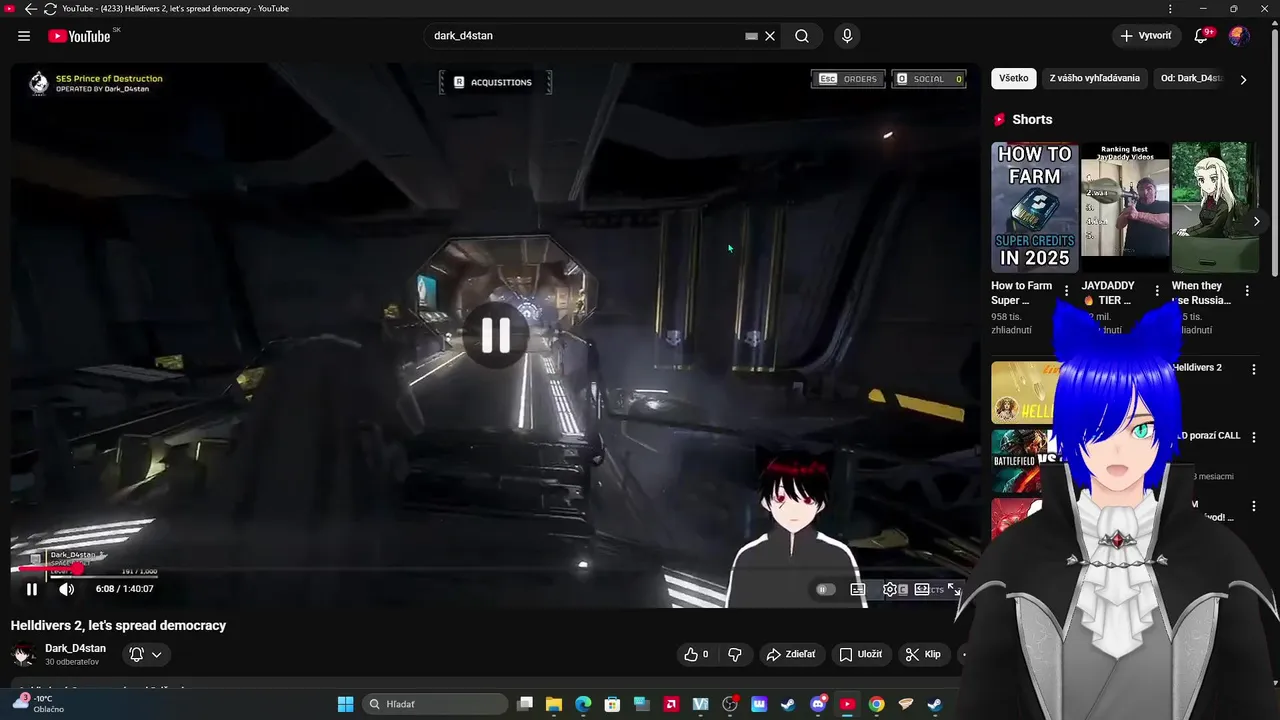The image size is (1280, 720).
Task: Open the subscription notification bell dropdown
Action: pos(146,654)
